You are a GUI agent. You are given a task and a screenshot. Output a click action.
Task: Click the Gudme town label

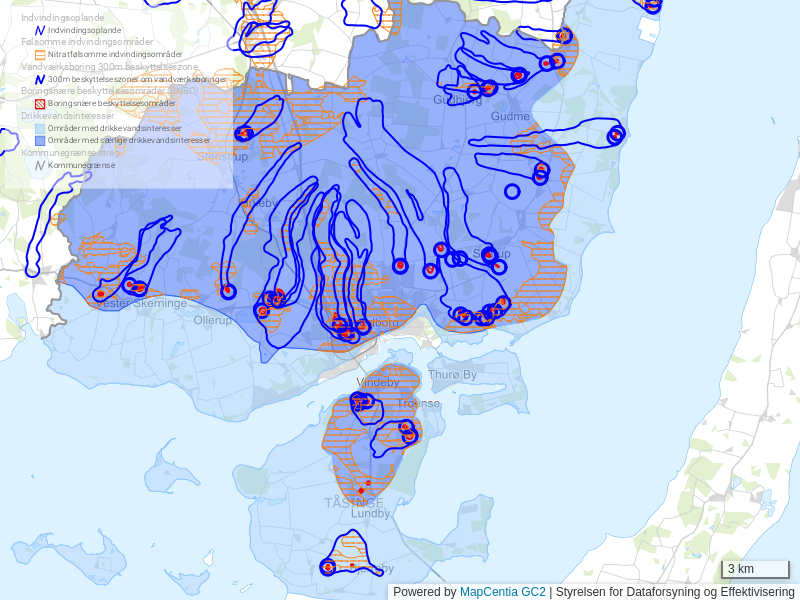point(510,117)
